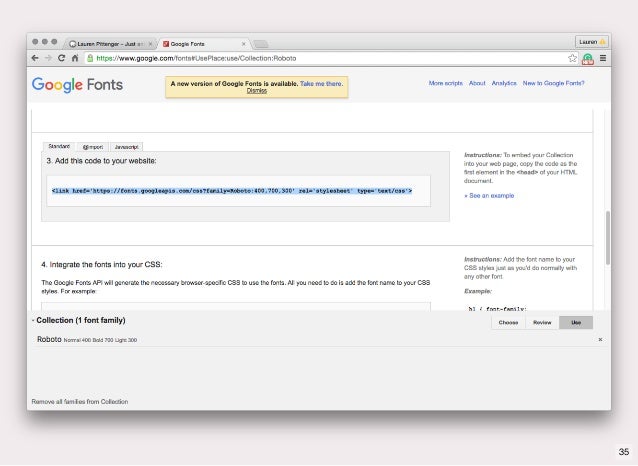Open the Chrome hamburger menu
638x466 pixels.
pyautogui.click(x=603, y=58)
